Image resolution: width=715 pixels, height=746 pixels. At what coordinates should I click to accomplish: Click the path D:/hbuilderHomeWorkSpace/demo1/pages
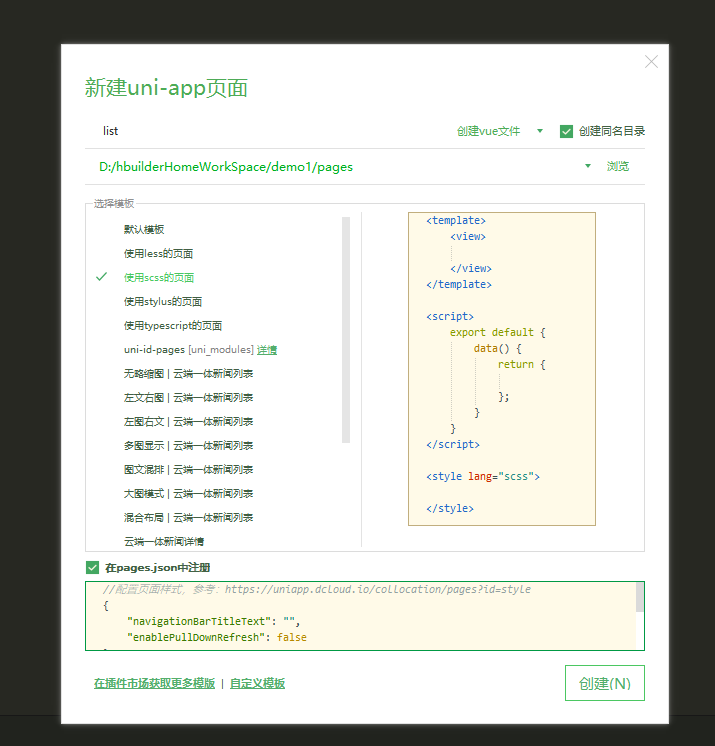[x=226, y=167]
